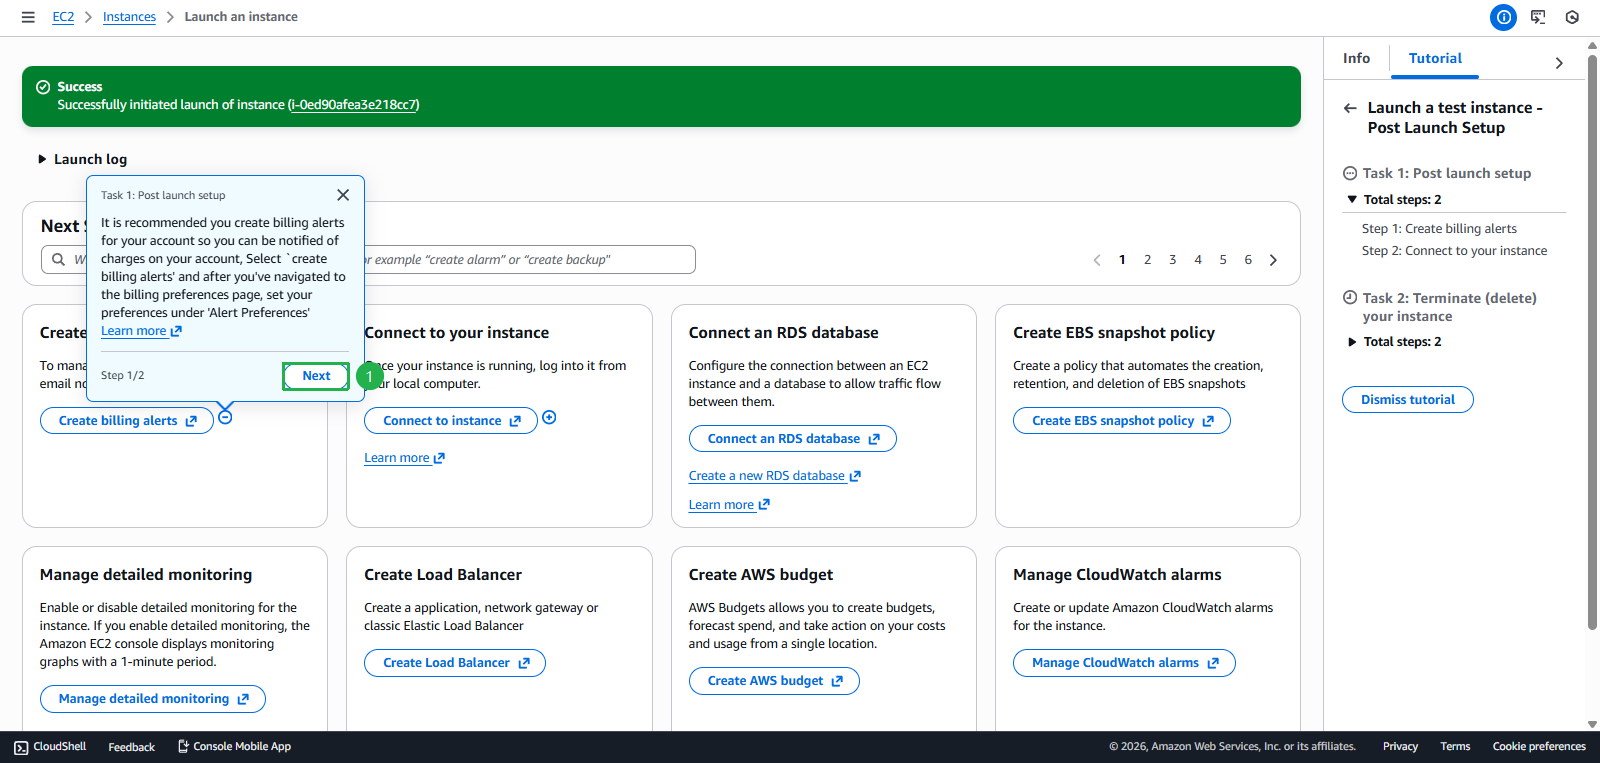The height and width of the screenshot is (763, 1600).
Task: Click the plus hotspot next to Connect to instance
Action: click(549, 418)
